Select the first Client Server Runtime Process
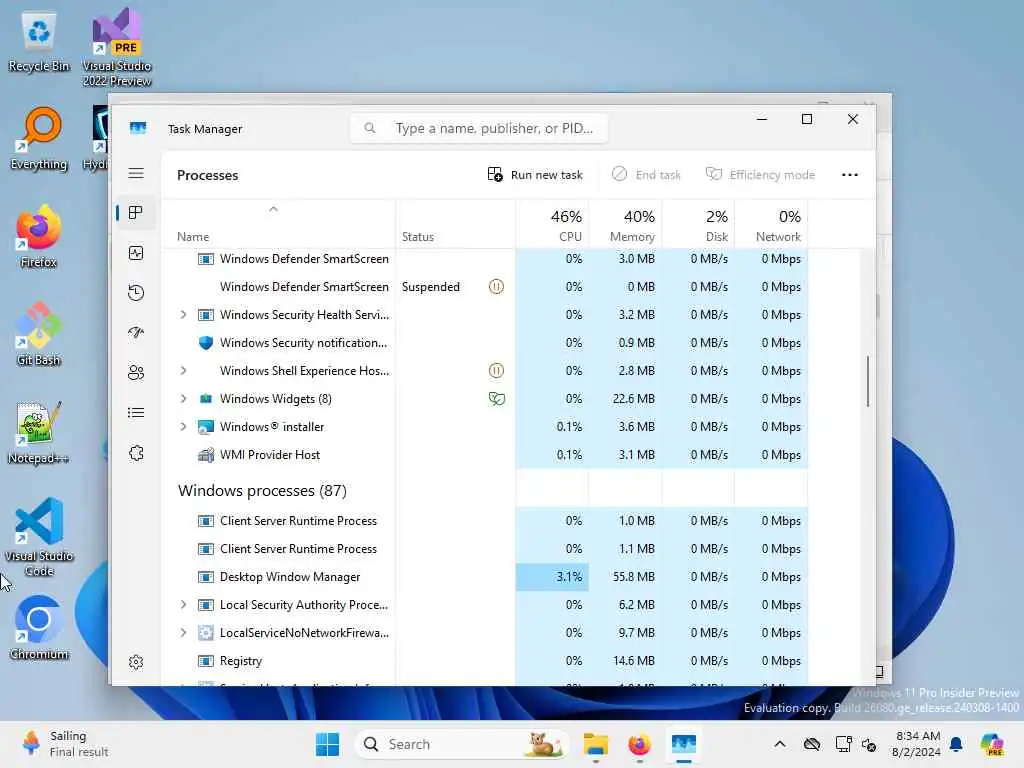 click(485, 521)
